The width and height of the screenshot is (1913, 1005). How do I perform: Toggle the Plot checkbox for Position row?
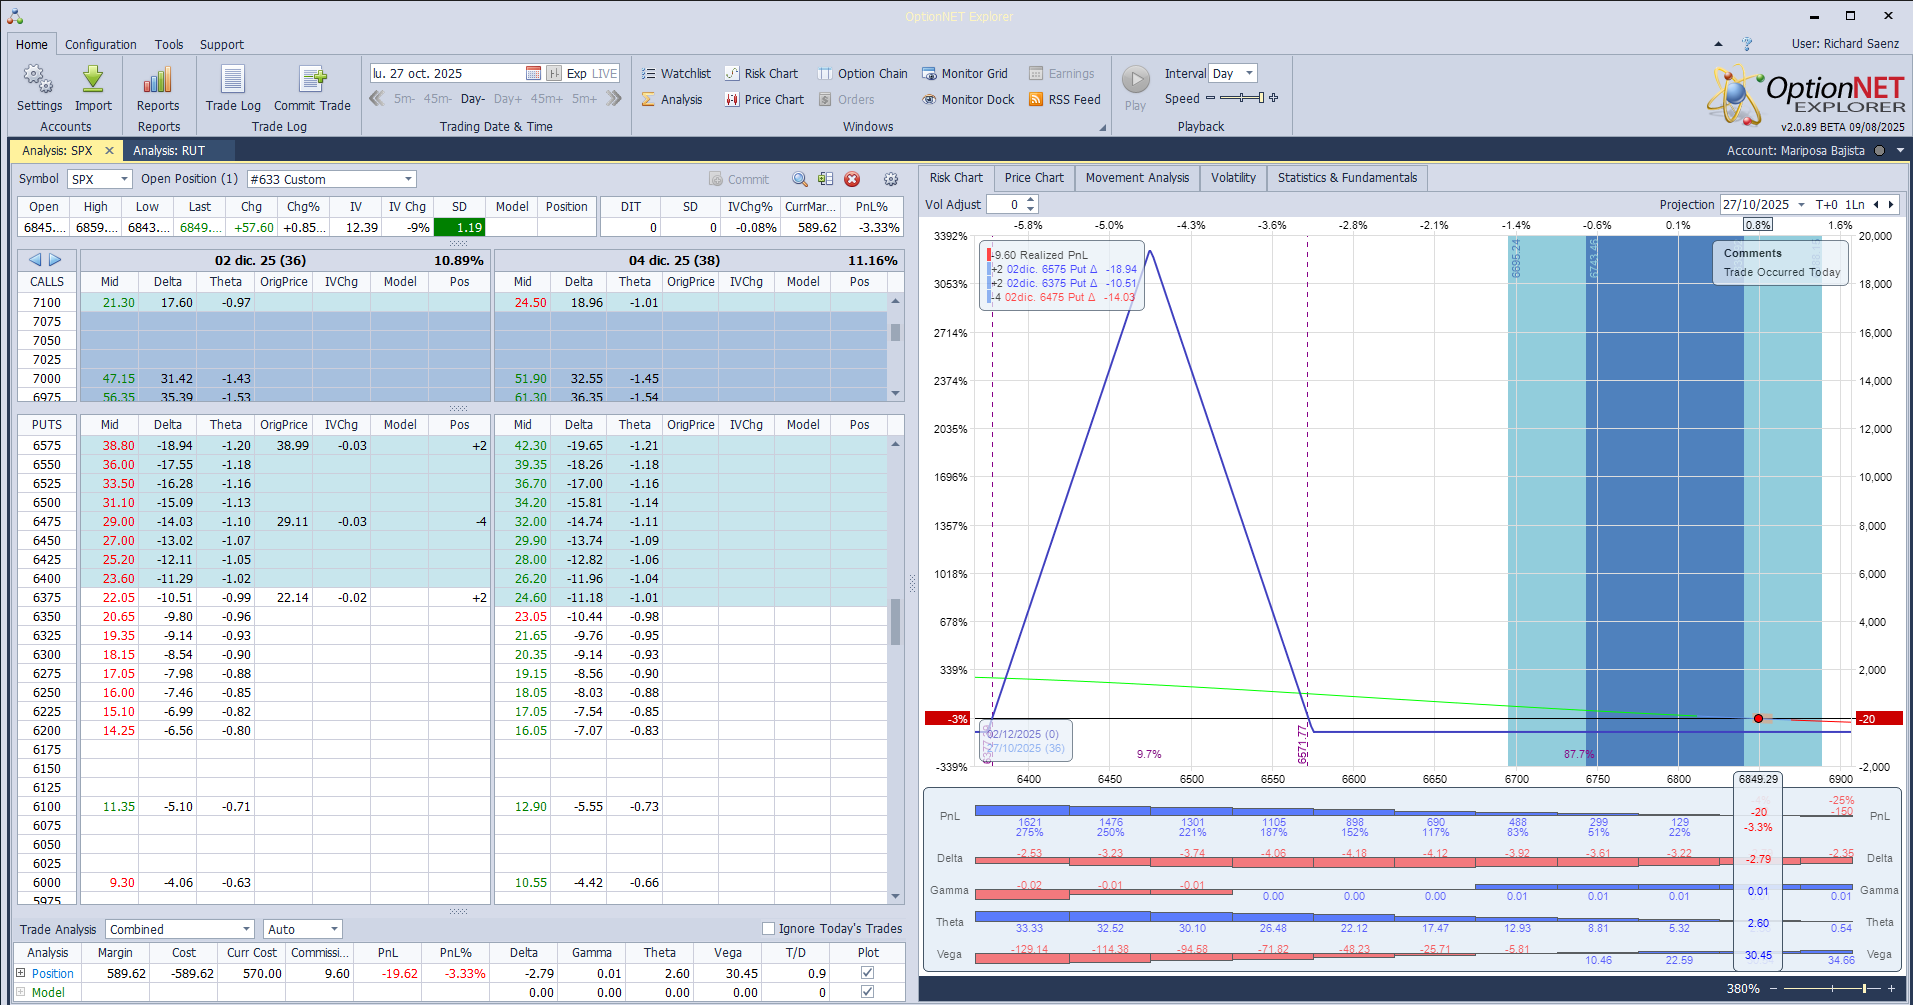867,972
